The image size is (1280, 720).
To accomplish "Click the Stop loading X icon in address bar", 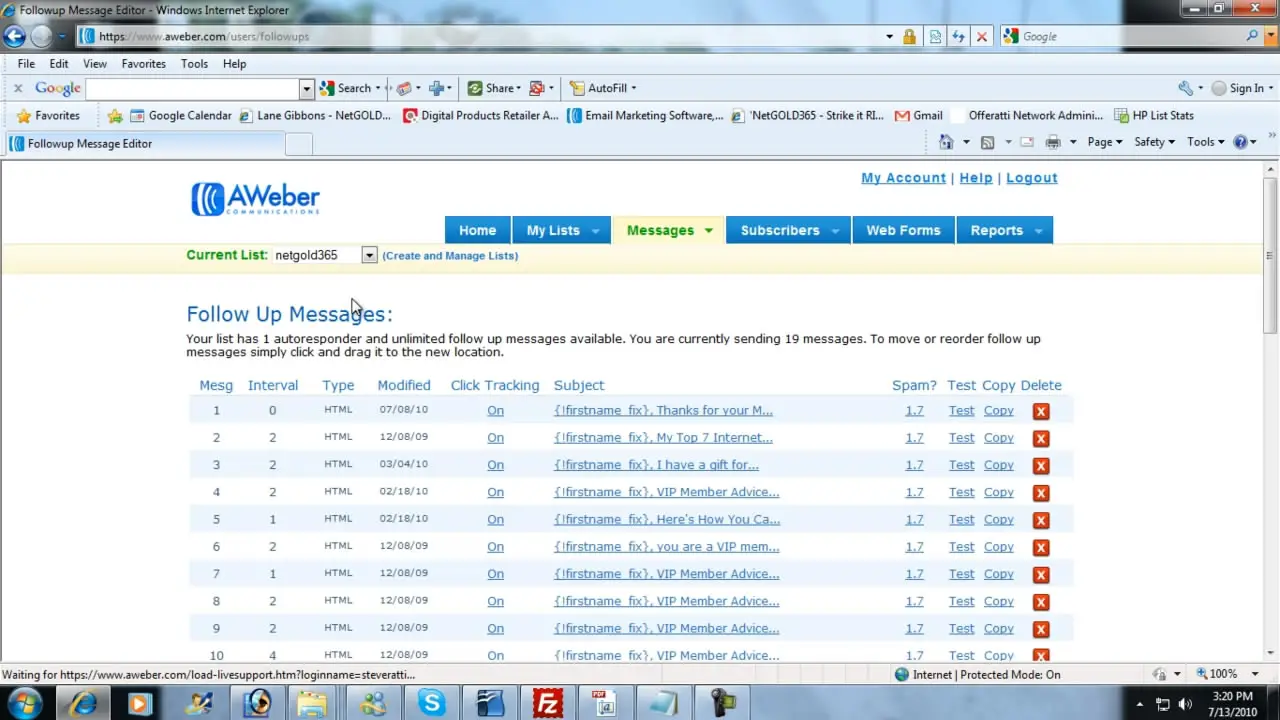I will [x=981, y=36].
